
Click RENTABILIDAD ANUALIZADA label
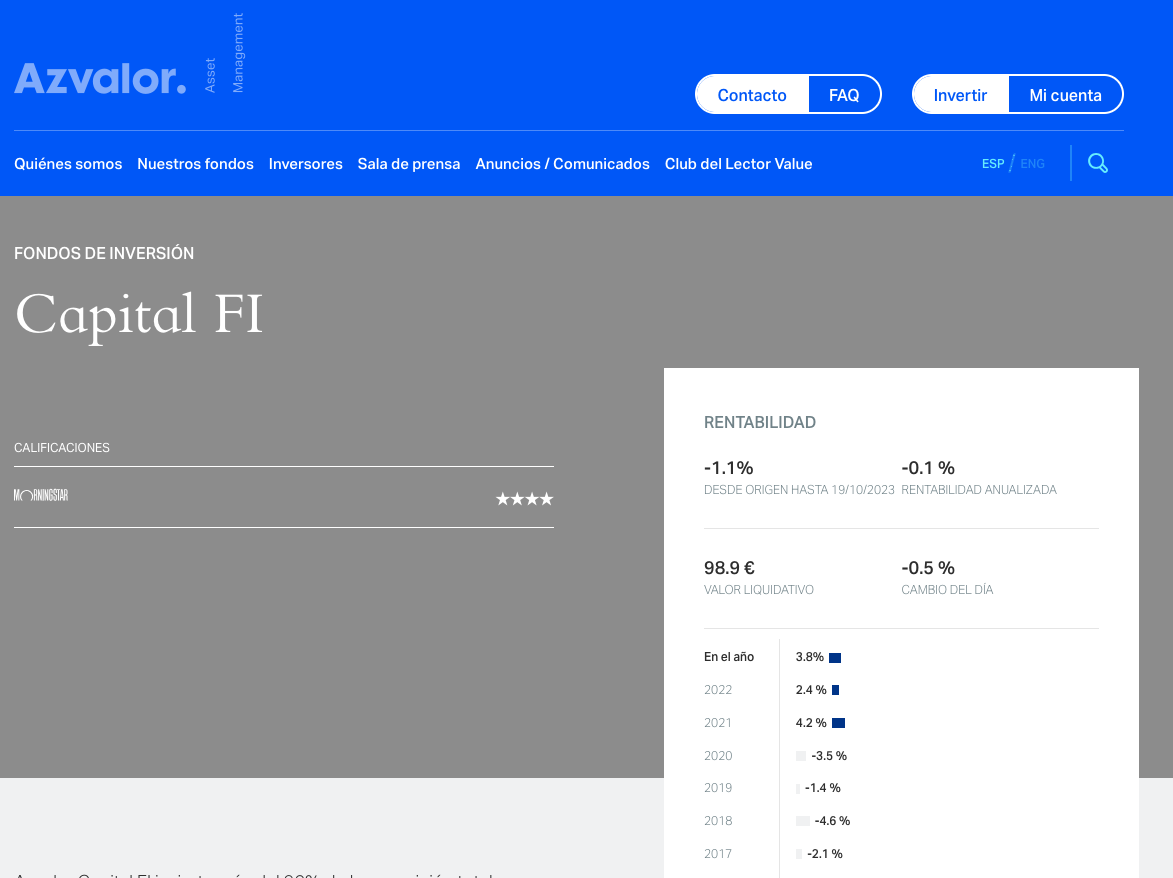[x=978, y=490]
